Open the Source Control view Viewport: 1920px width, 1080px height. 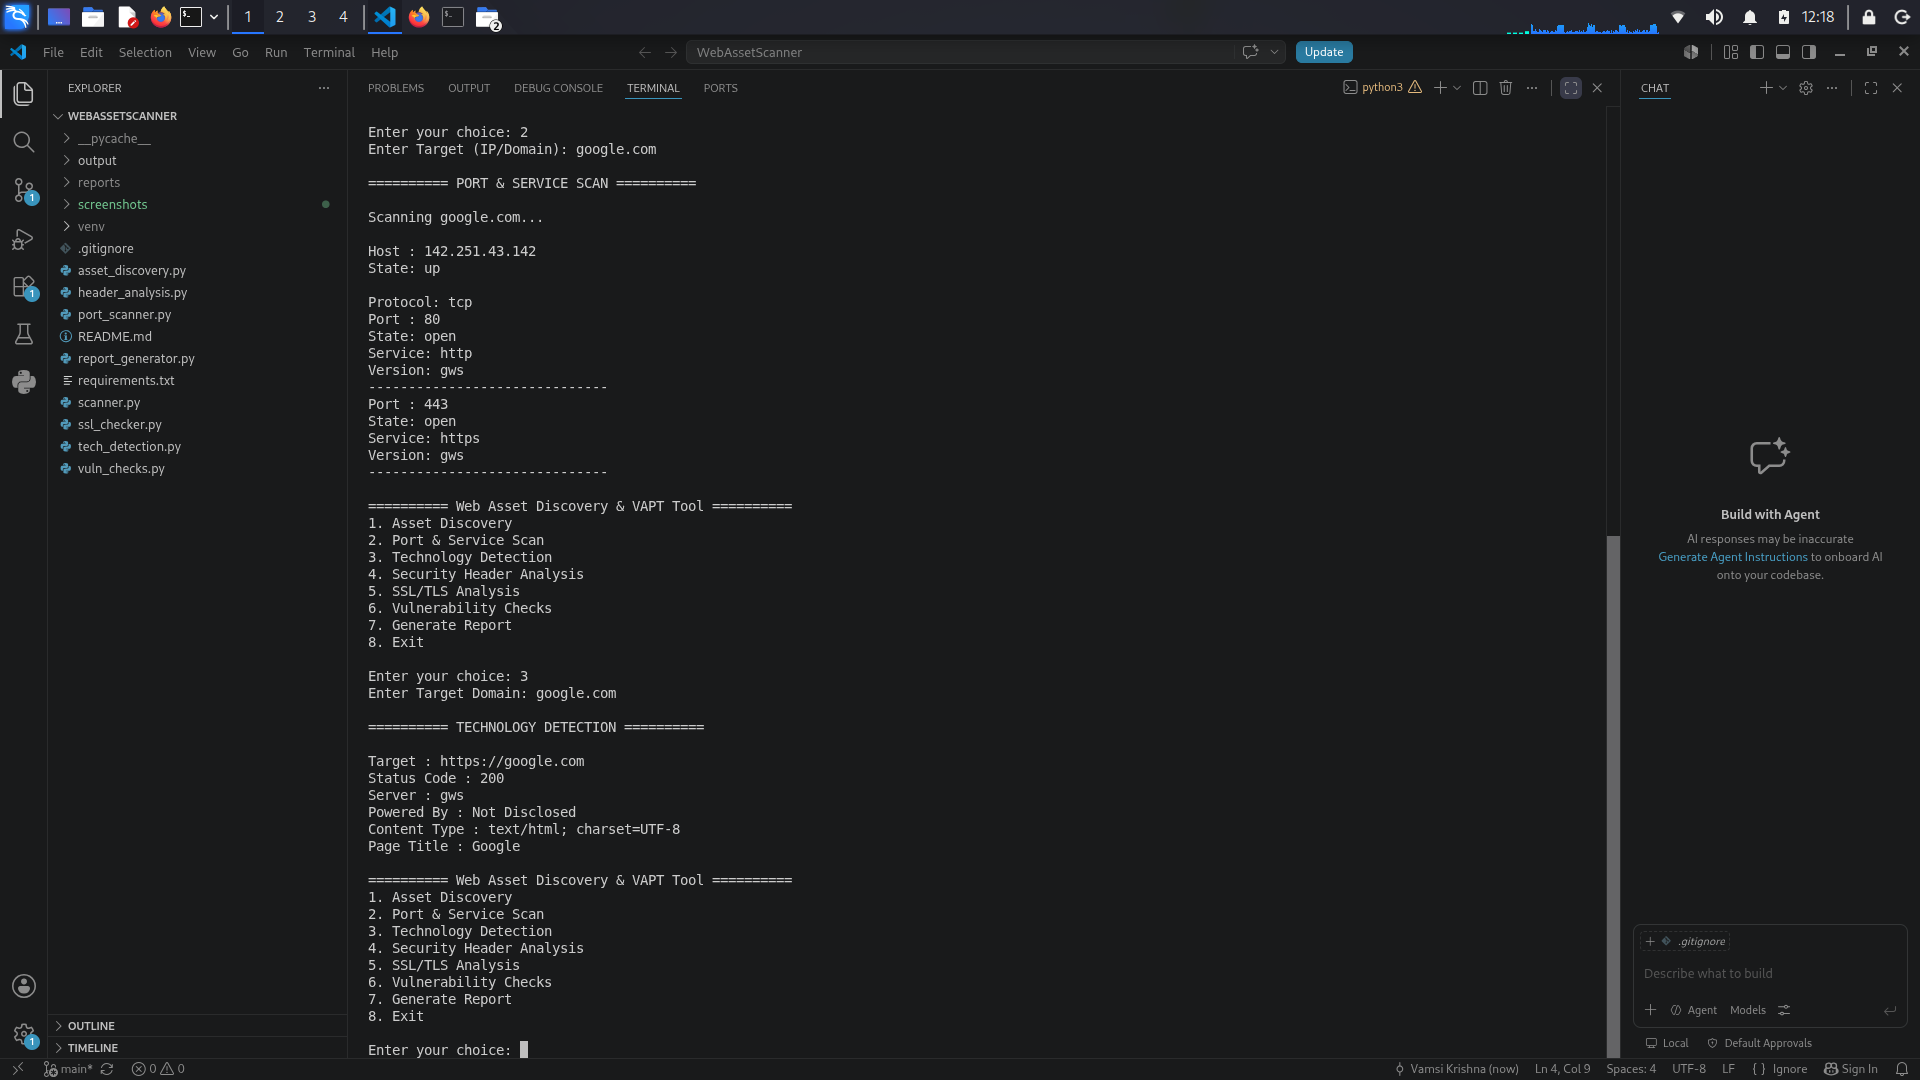pyautogui.click(x=24, y=190)
